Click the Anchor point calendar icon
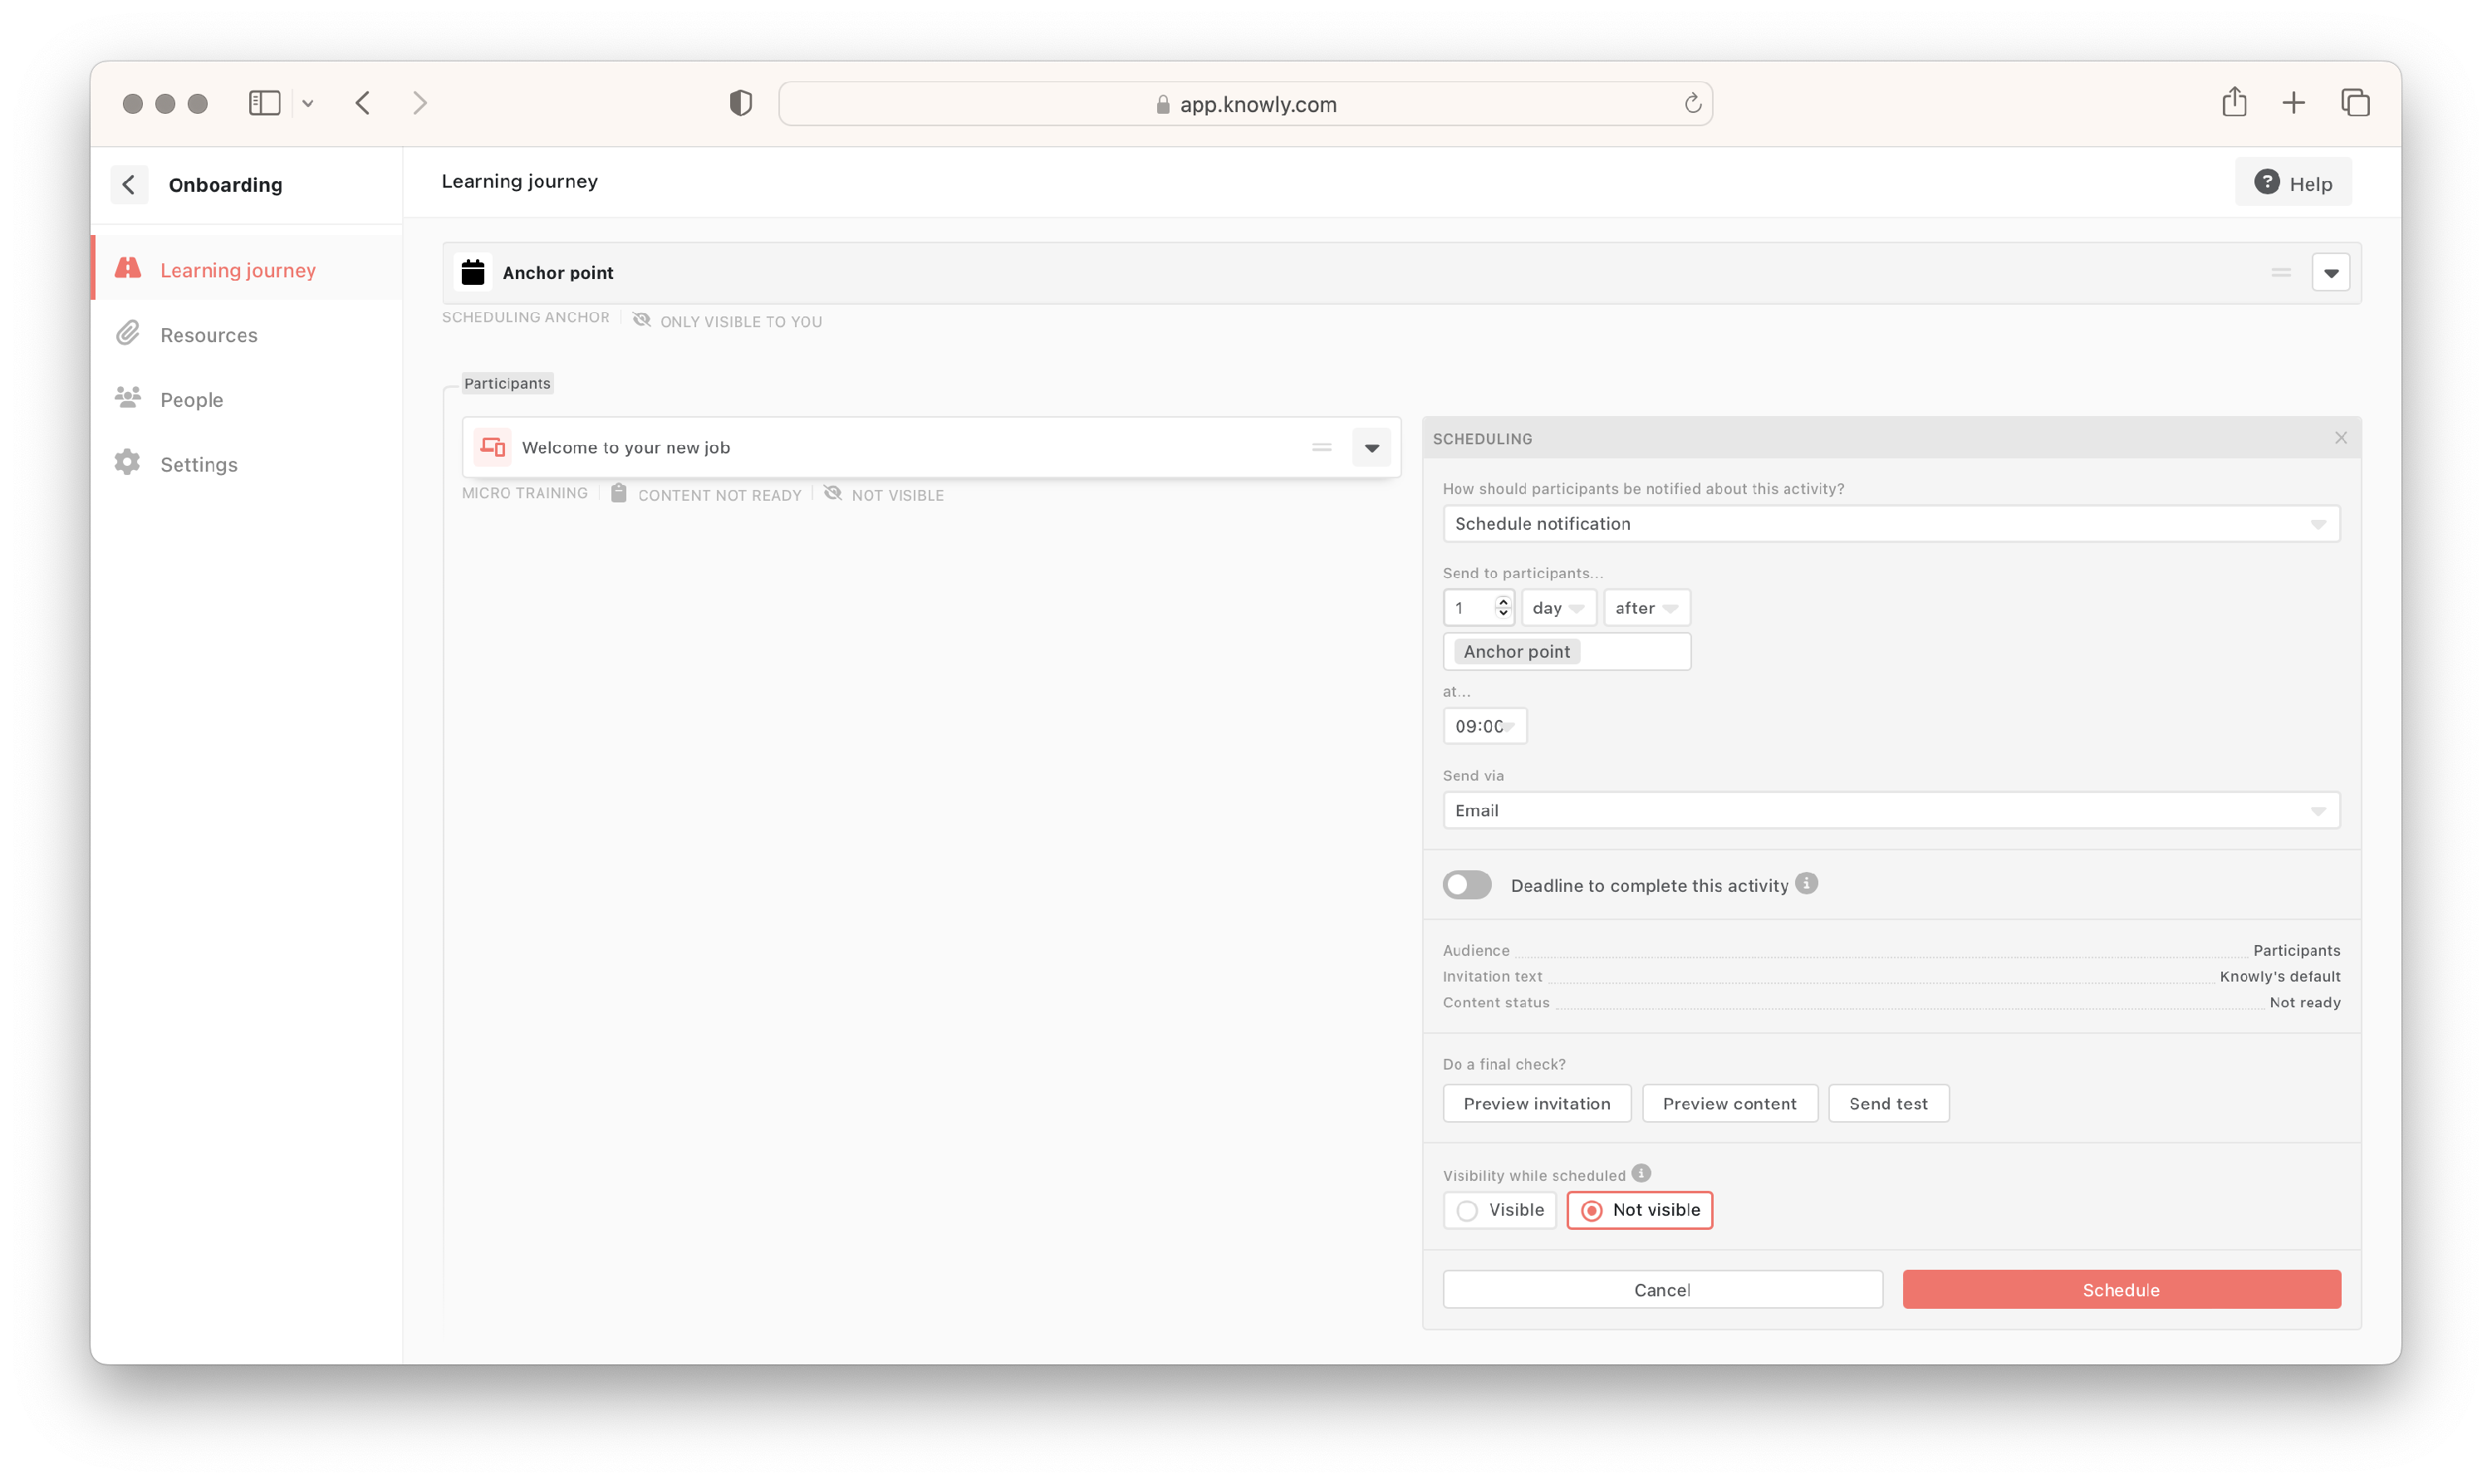The image size is (2492, 1484). (x=473, y=272)
